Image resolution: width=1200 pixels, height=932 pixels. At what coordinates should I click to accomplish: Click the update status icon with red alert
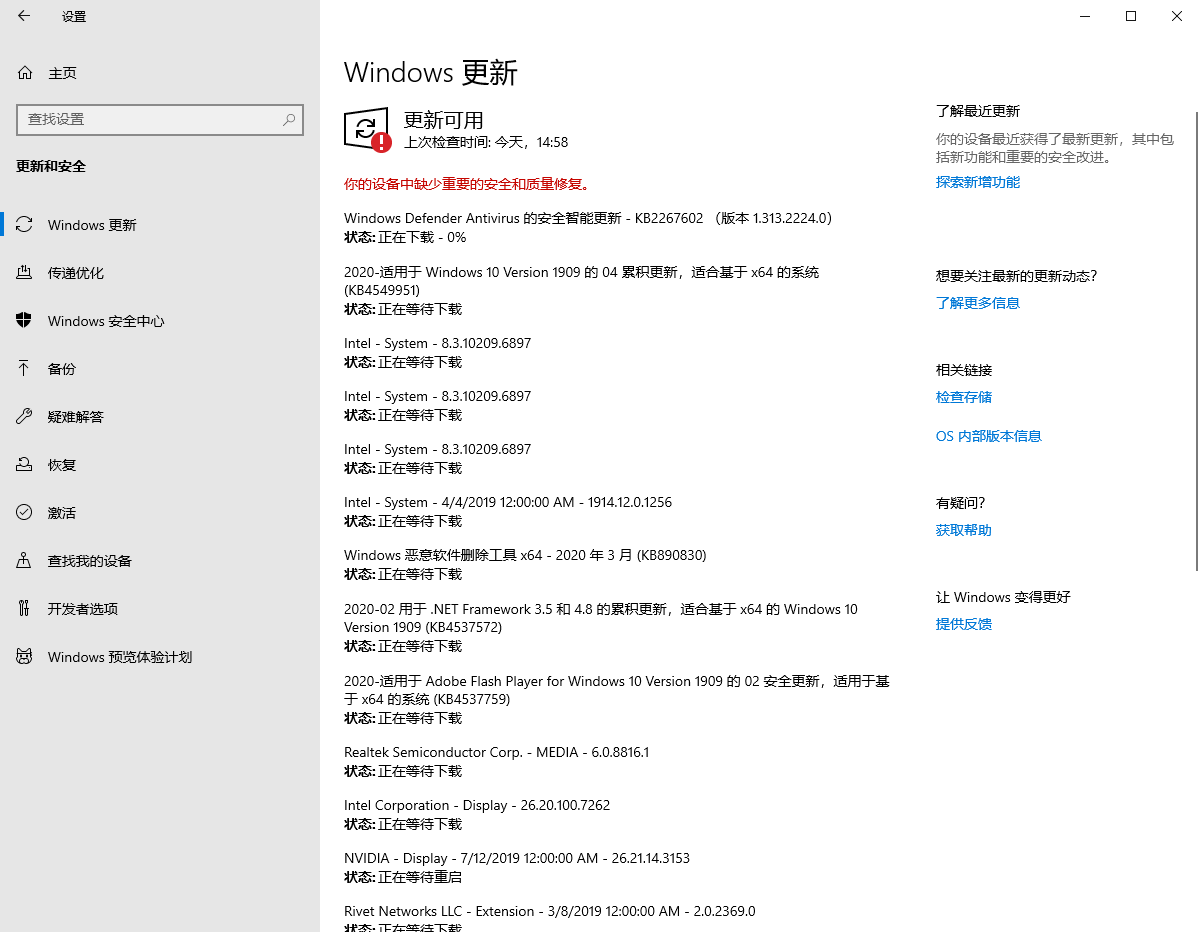[367, 130]
